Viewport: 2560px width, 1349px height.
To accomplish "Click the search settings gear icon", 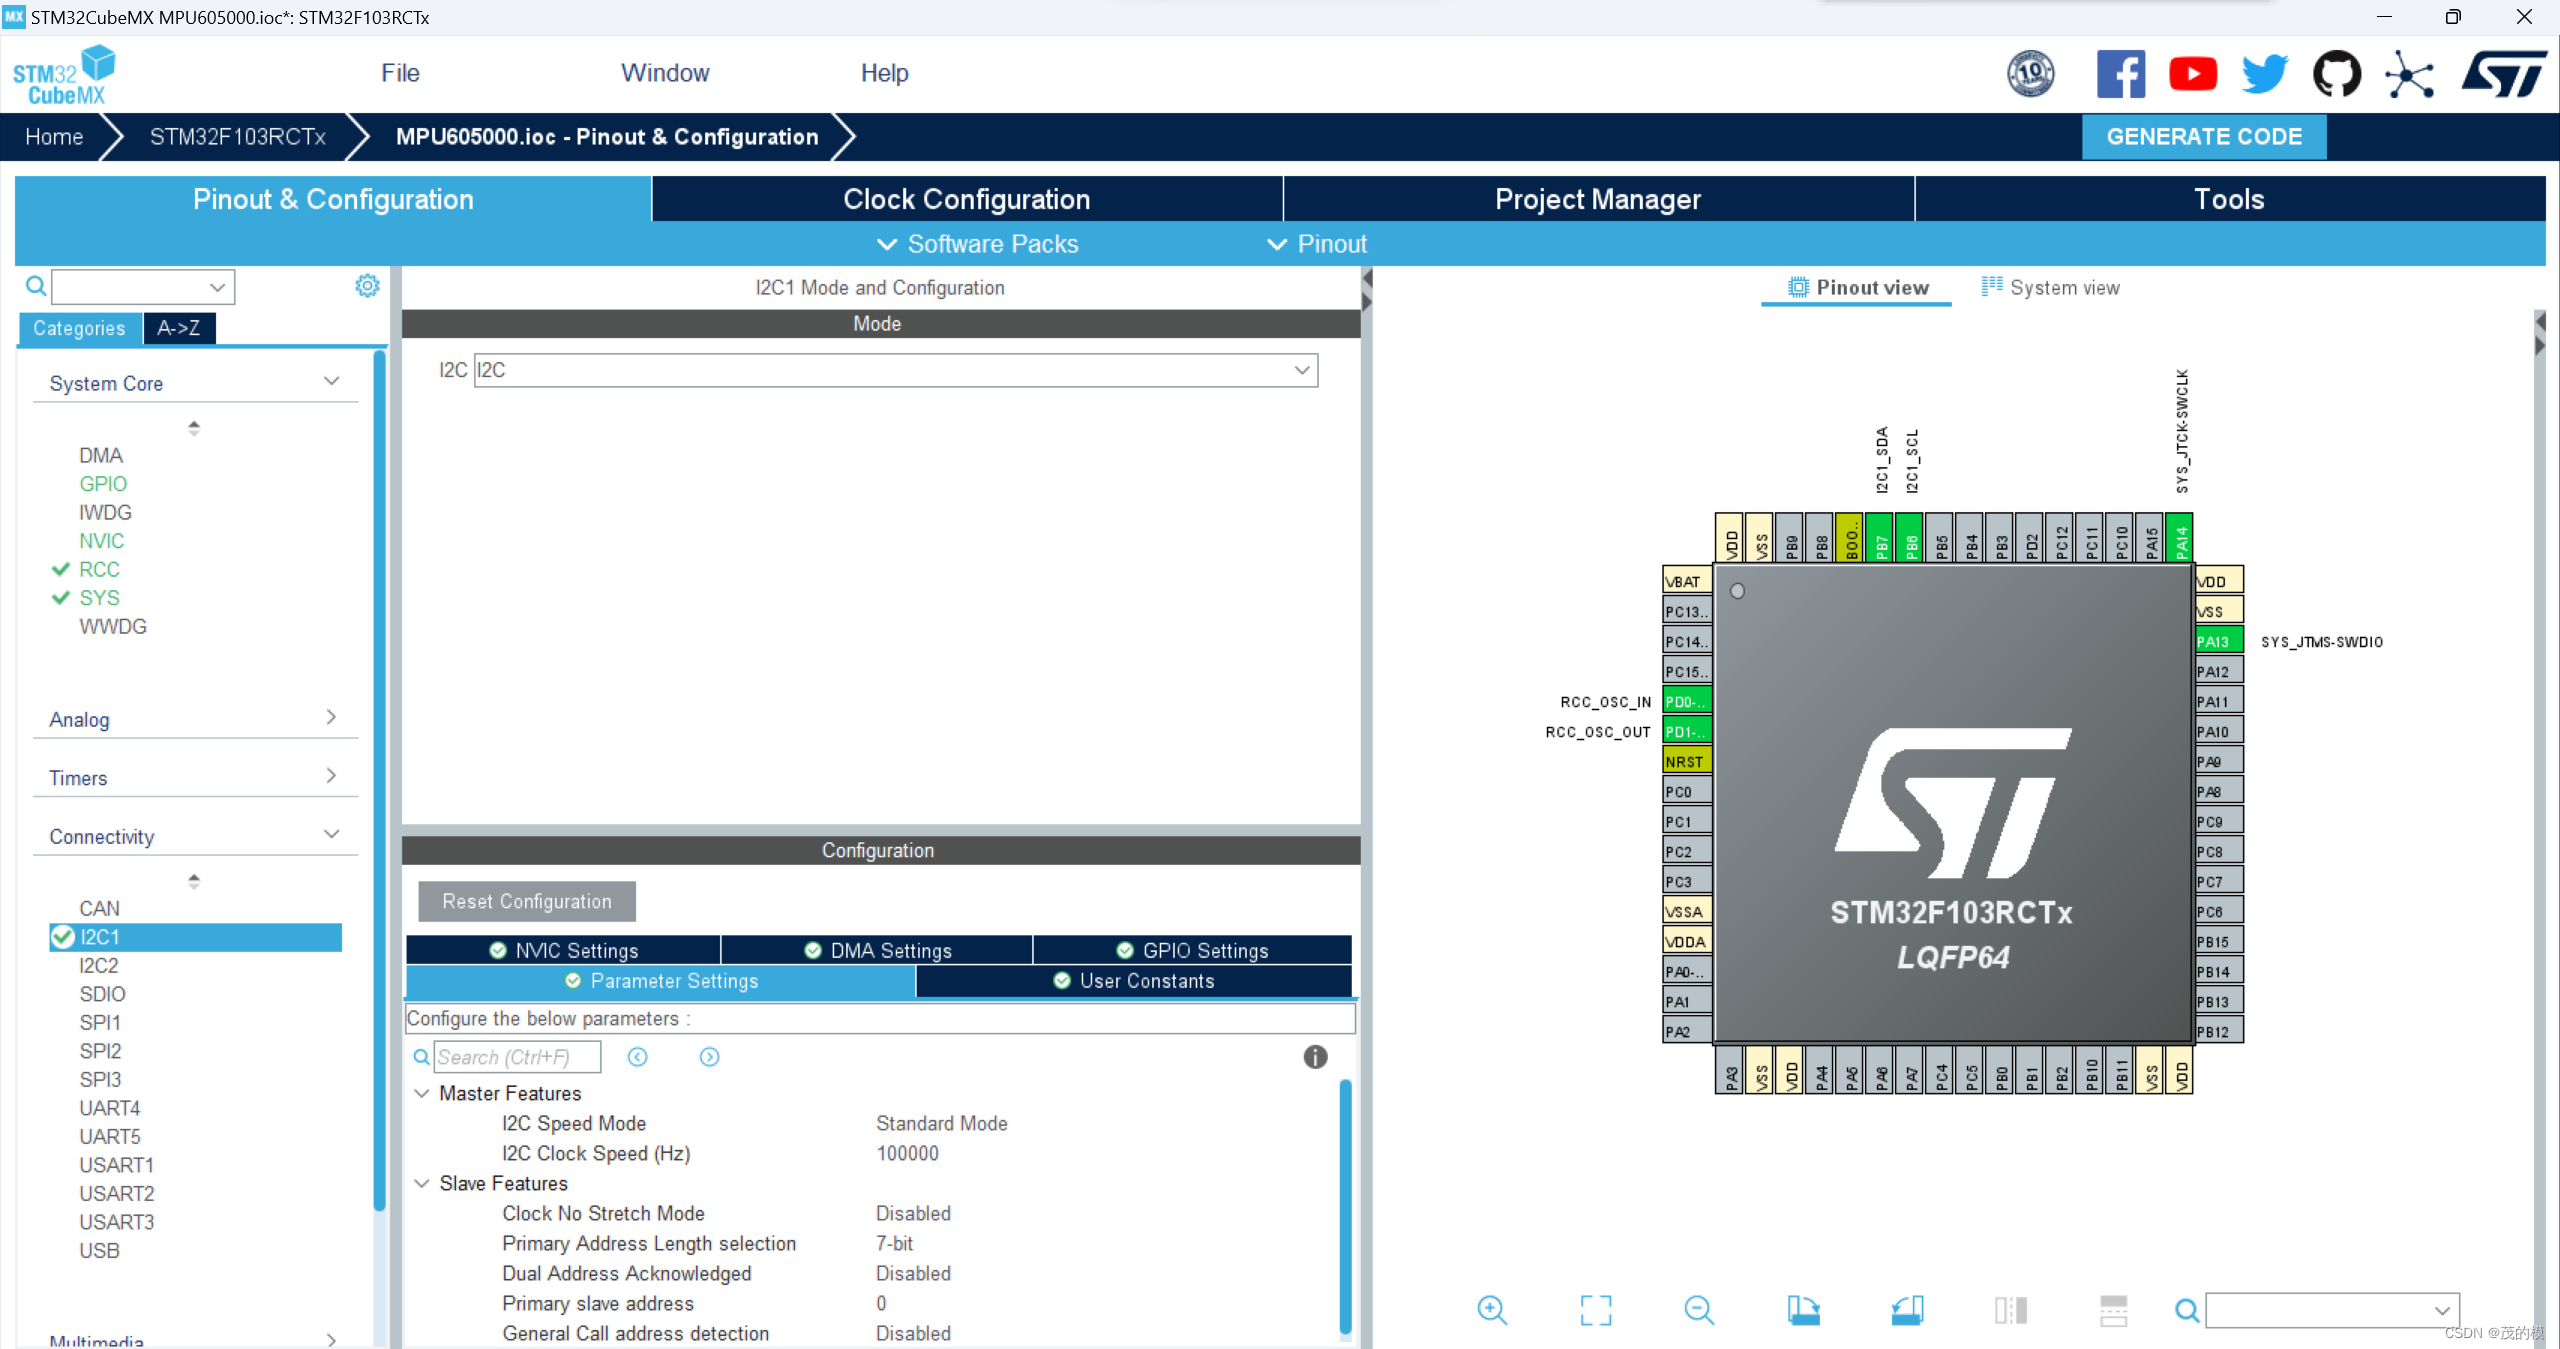I will click(x=367, y=286).
